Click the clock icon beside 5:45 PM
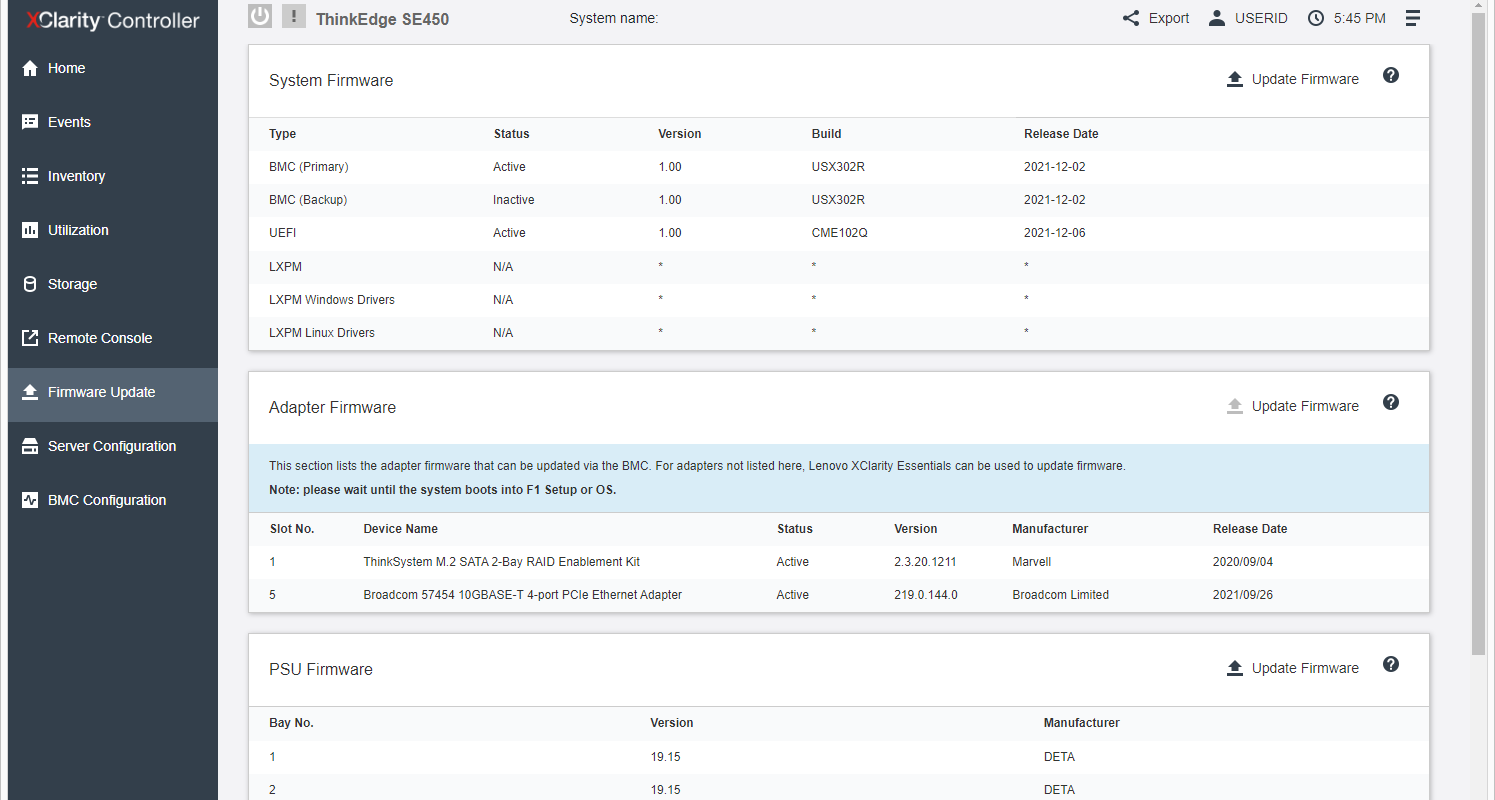 [x=1316, y=18]
